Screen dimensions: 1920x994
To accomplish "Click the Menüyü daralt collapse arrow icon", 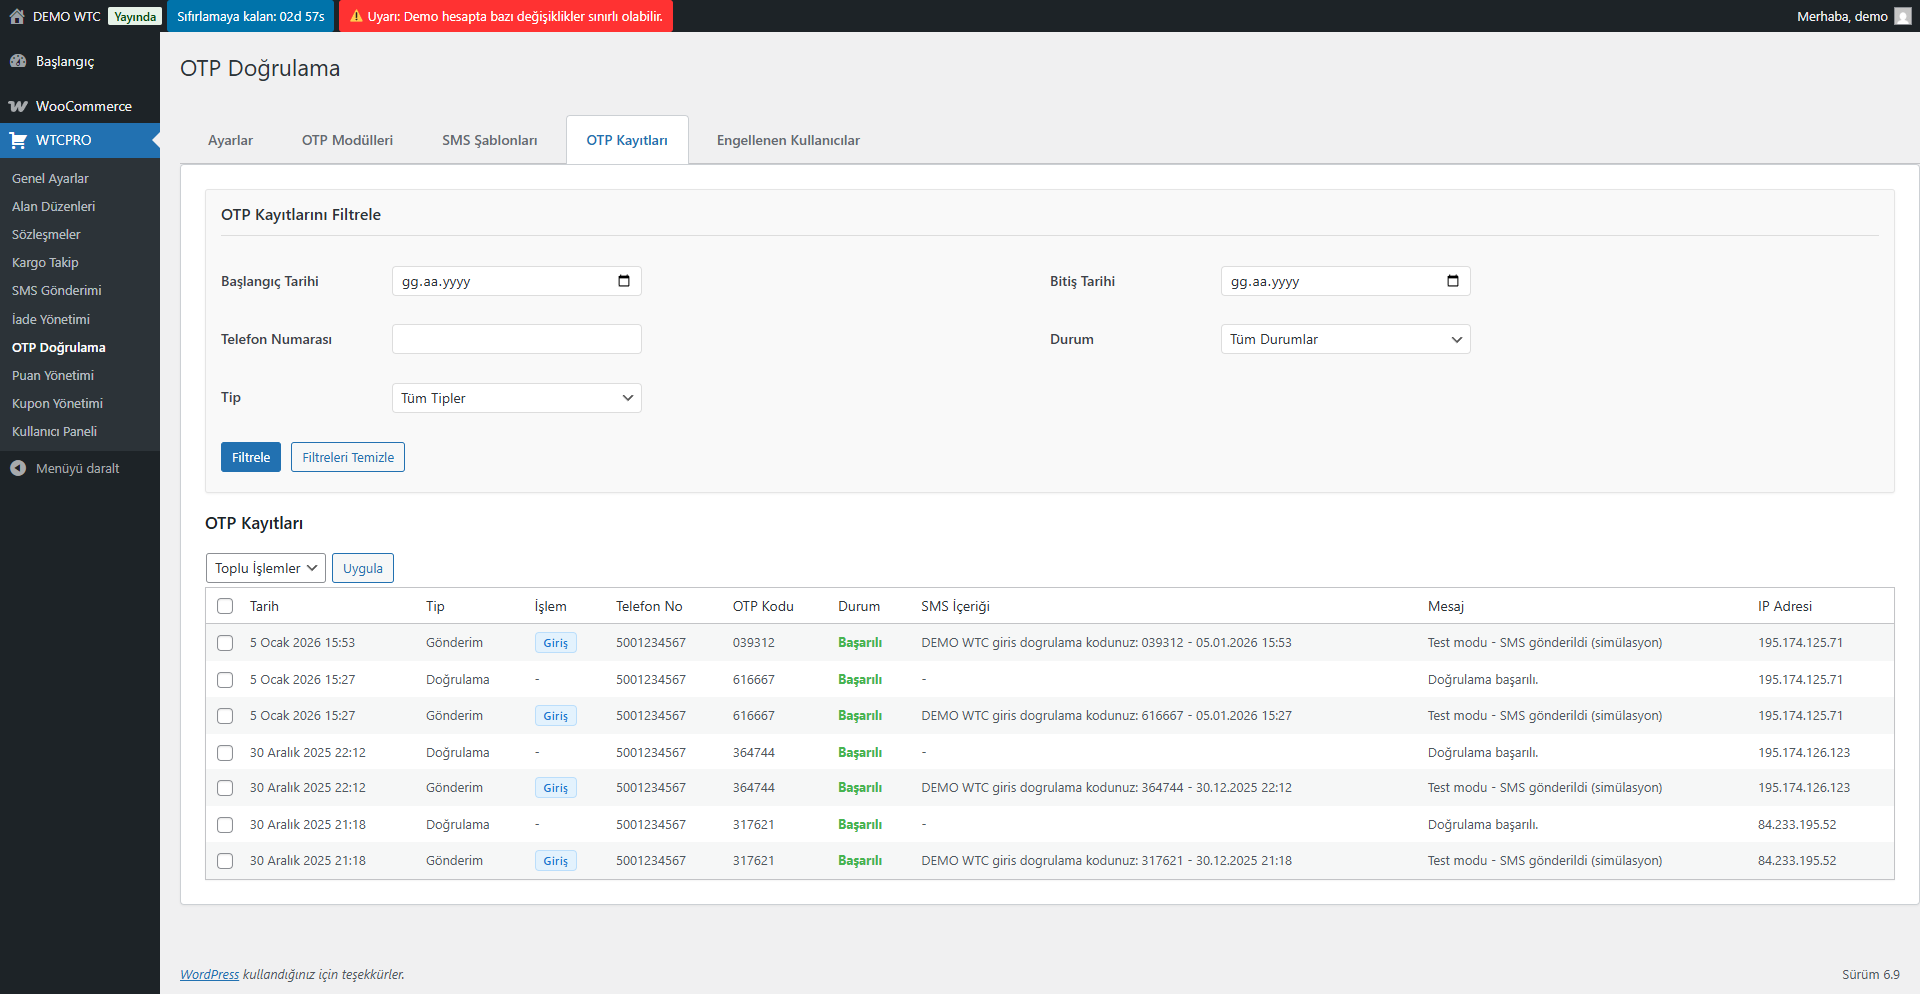I will point(18,468).
